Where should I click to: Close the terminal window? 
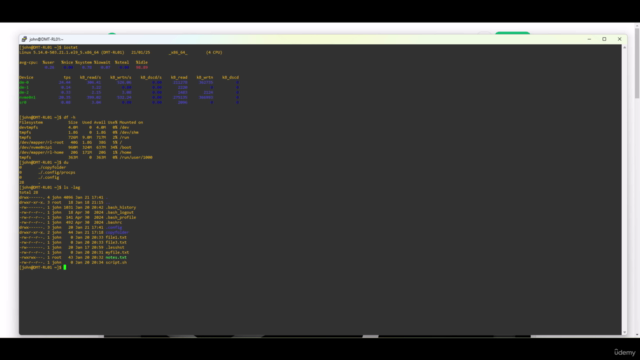619,39
